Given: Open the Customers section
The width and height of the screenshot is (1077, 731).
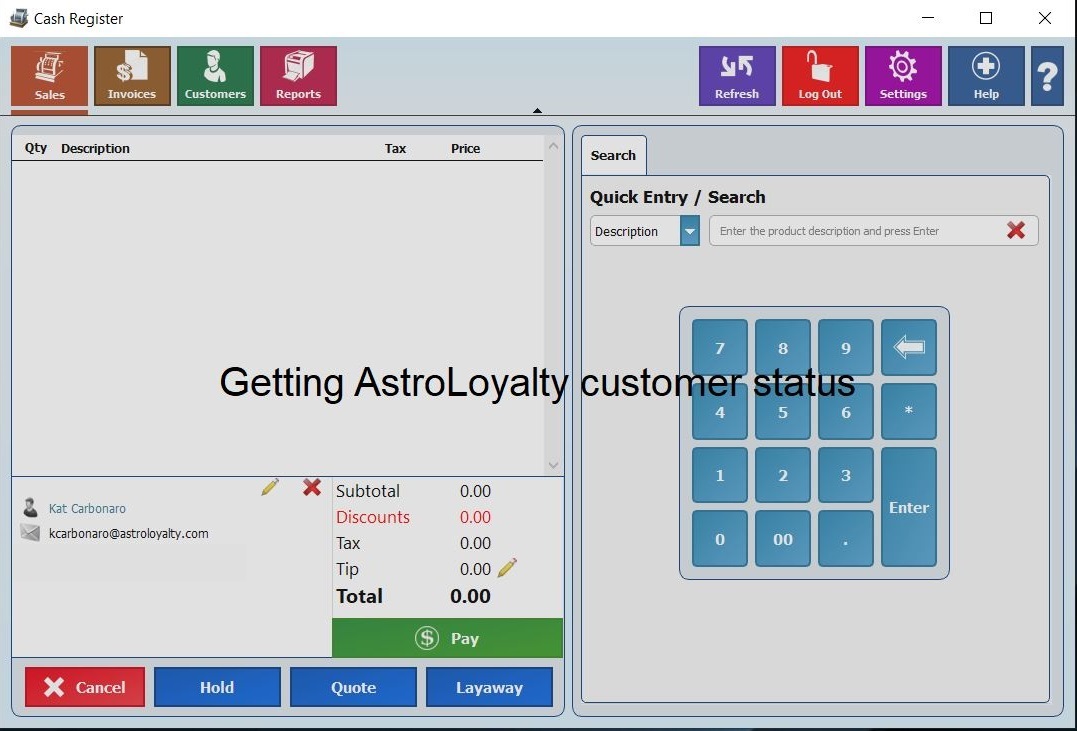Looking at the screenshot, I should (x=215, y=76).
